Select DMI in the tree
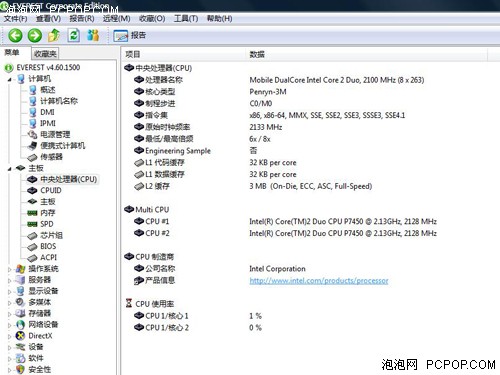This screenshot has height=375, width=500. pyautogui.click(x=47, y=112)
